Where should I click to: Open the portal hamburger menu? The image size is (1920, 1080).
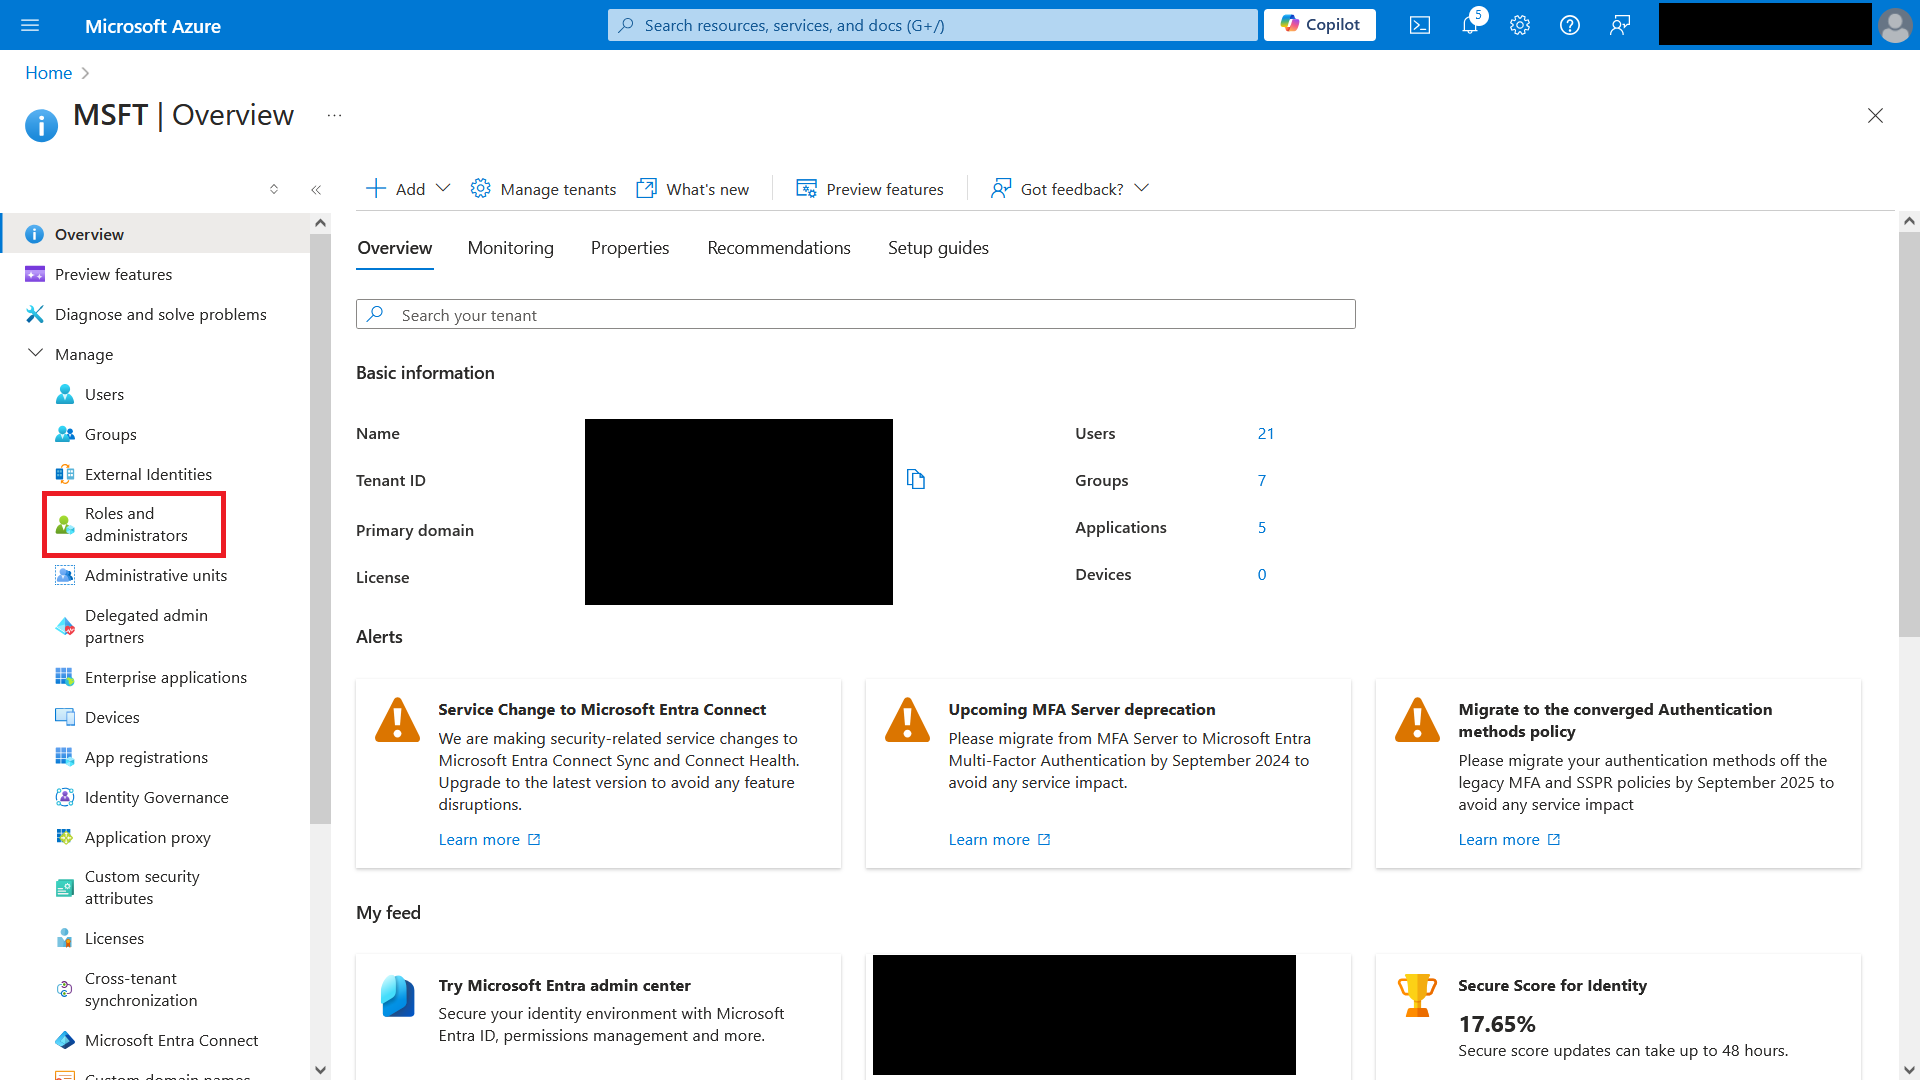(30, 25)
